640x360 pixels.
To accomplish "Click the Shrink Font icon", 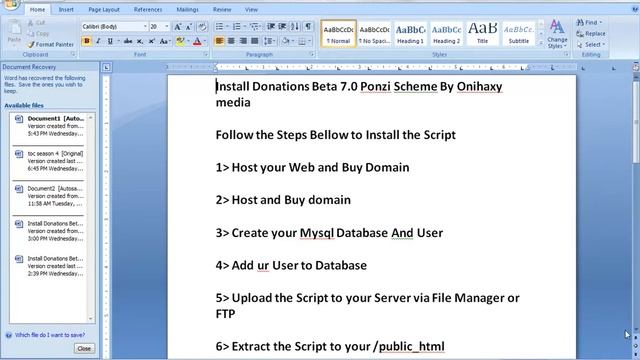I will 189,27.
